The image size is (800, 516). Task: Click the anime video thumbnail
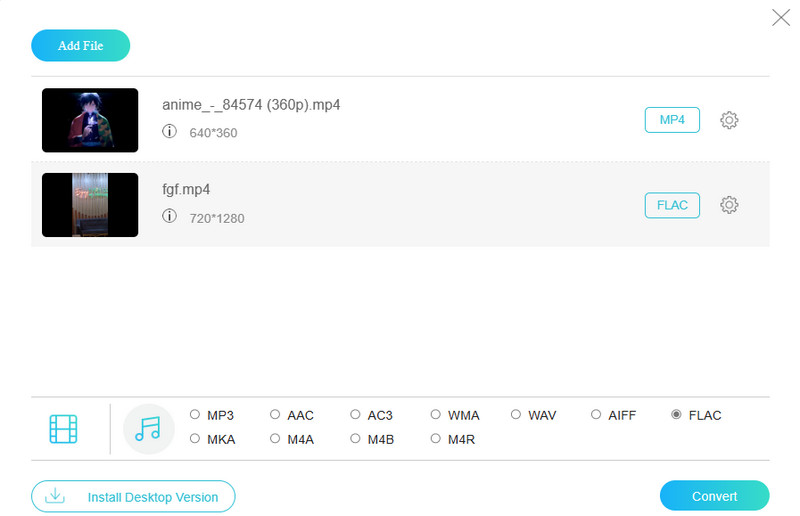pos(90,120)
